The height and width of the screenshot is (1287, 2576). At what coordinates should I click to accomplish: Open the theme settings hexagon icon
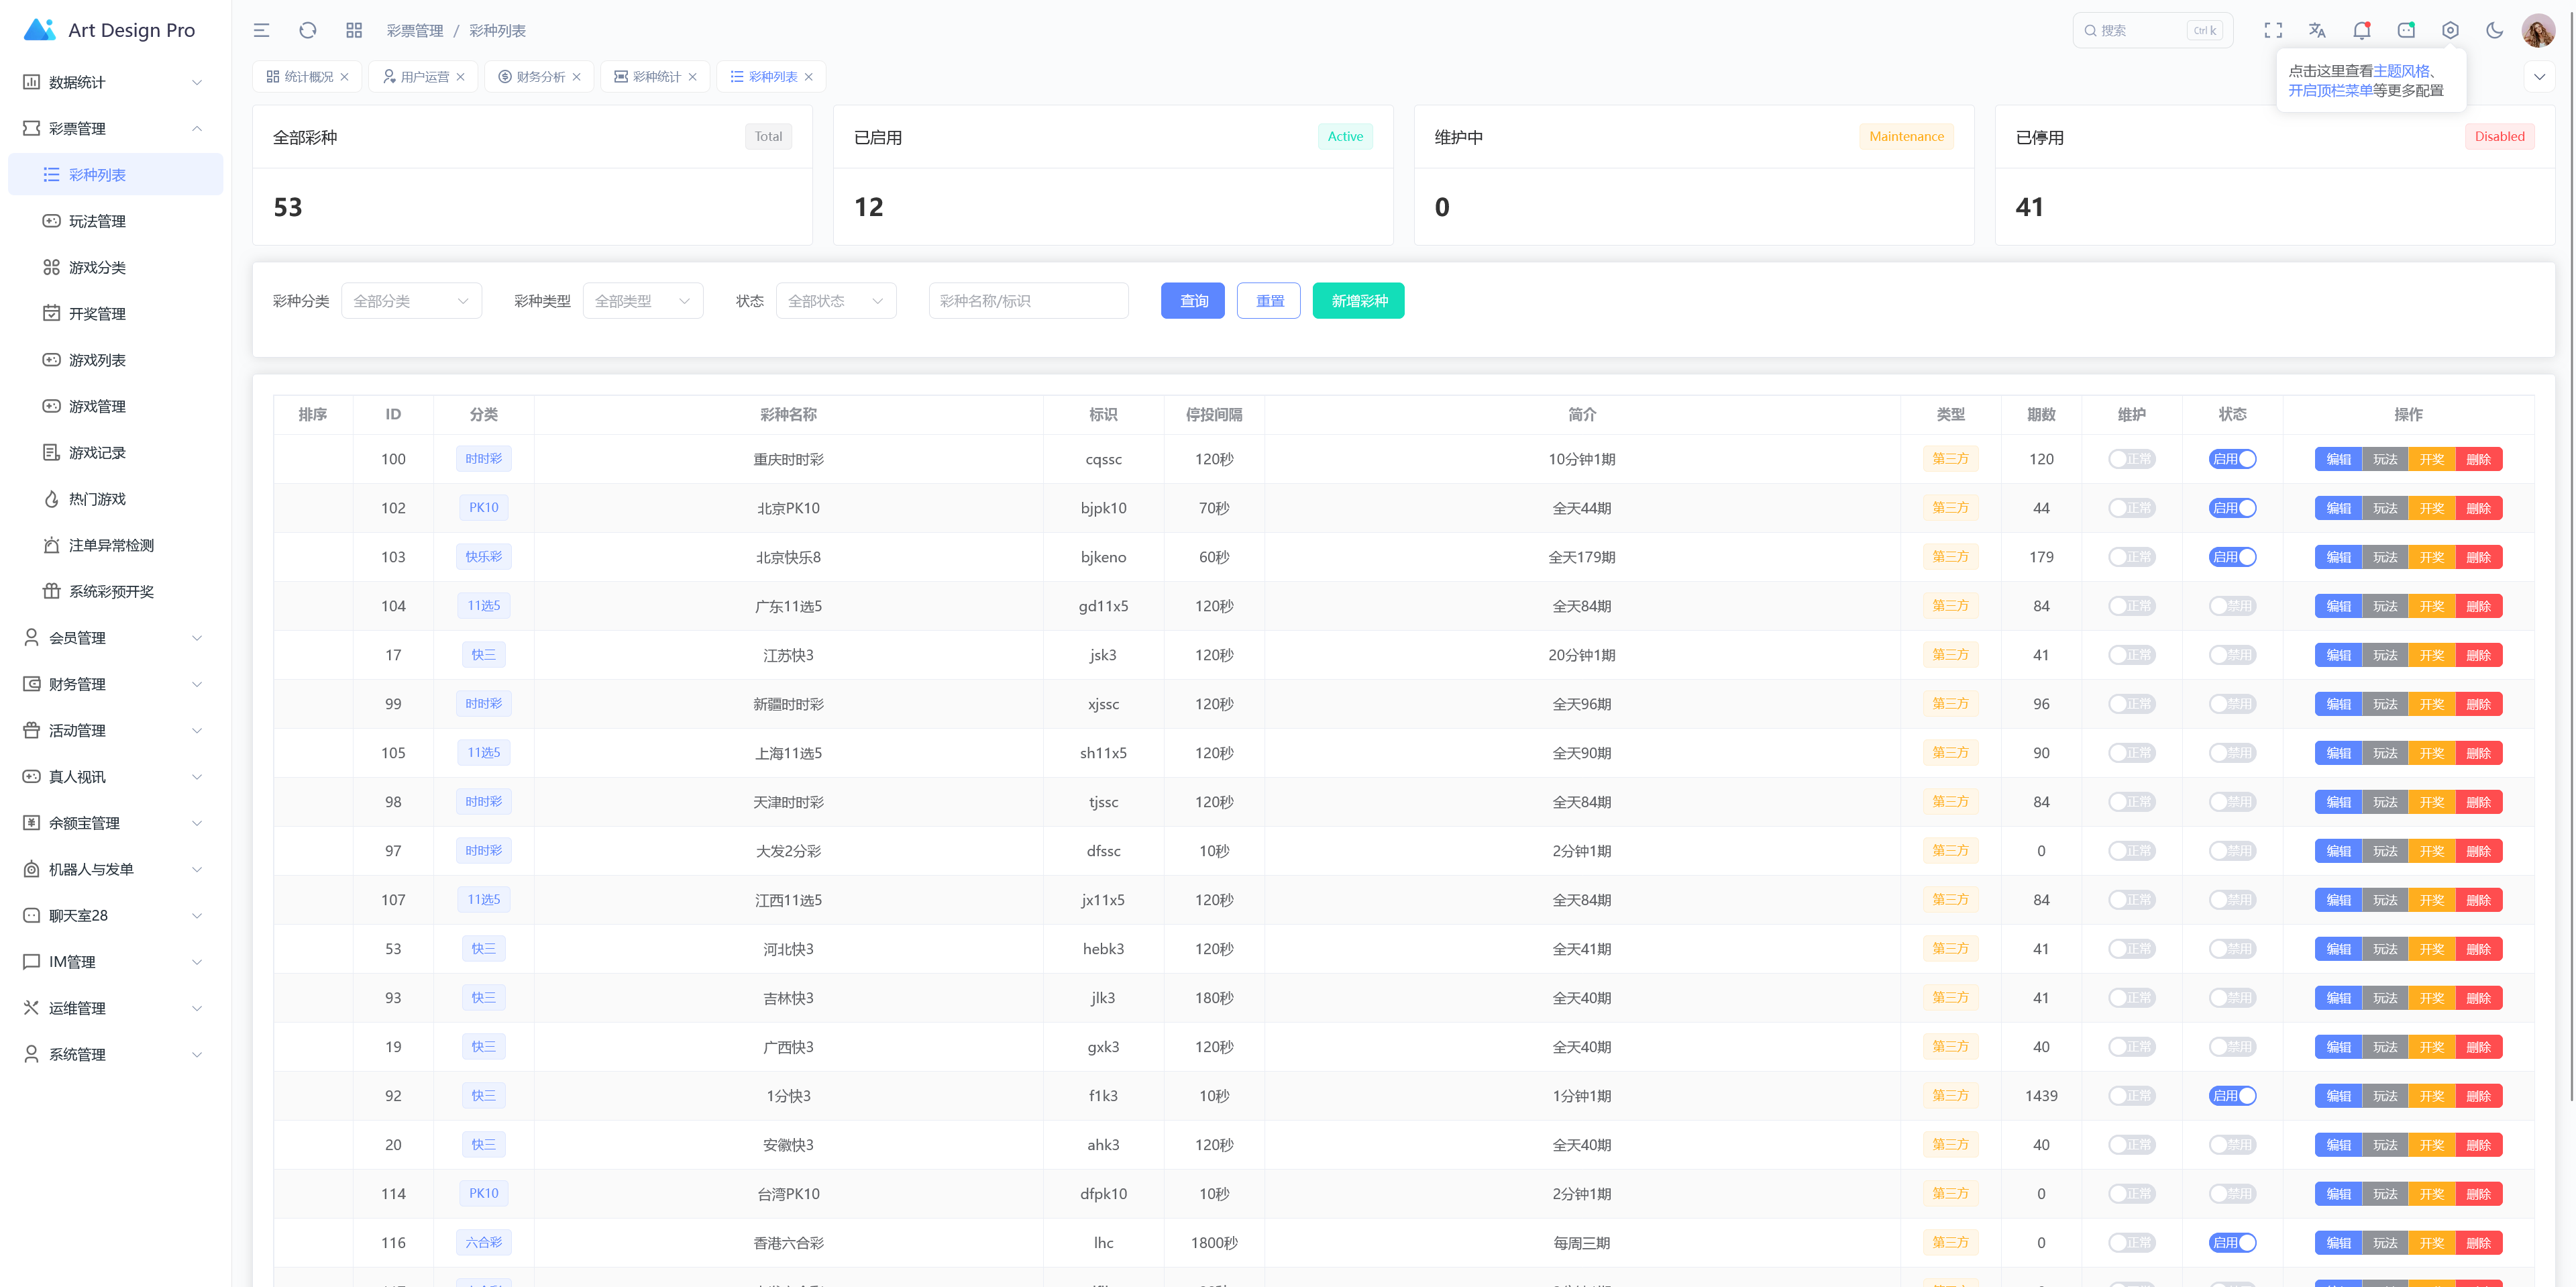[x=2449, y=30]
